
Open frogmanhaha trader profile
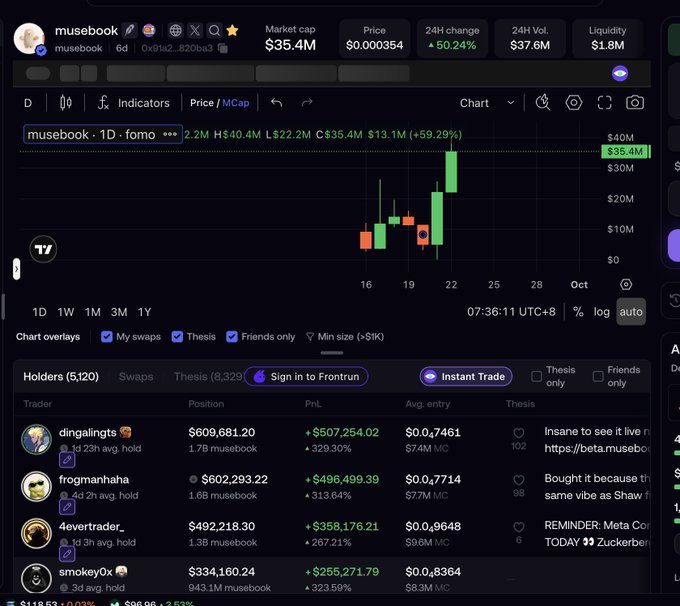pyautogui.click(x=94, y=479)
